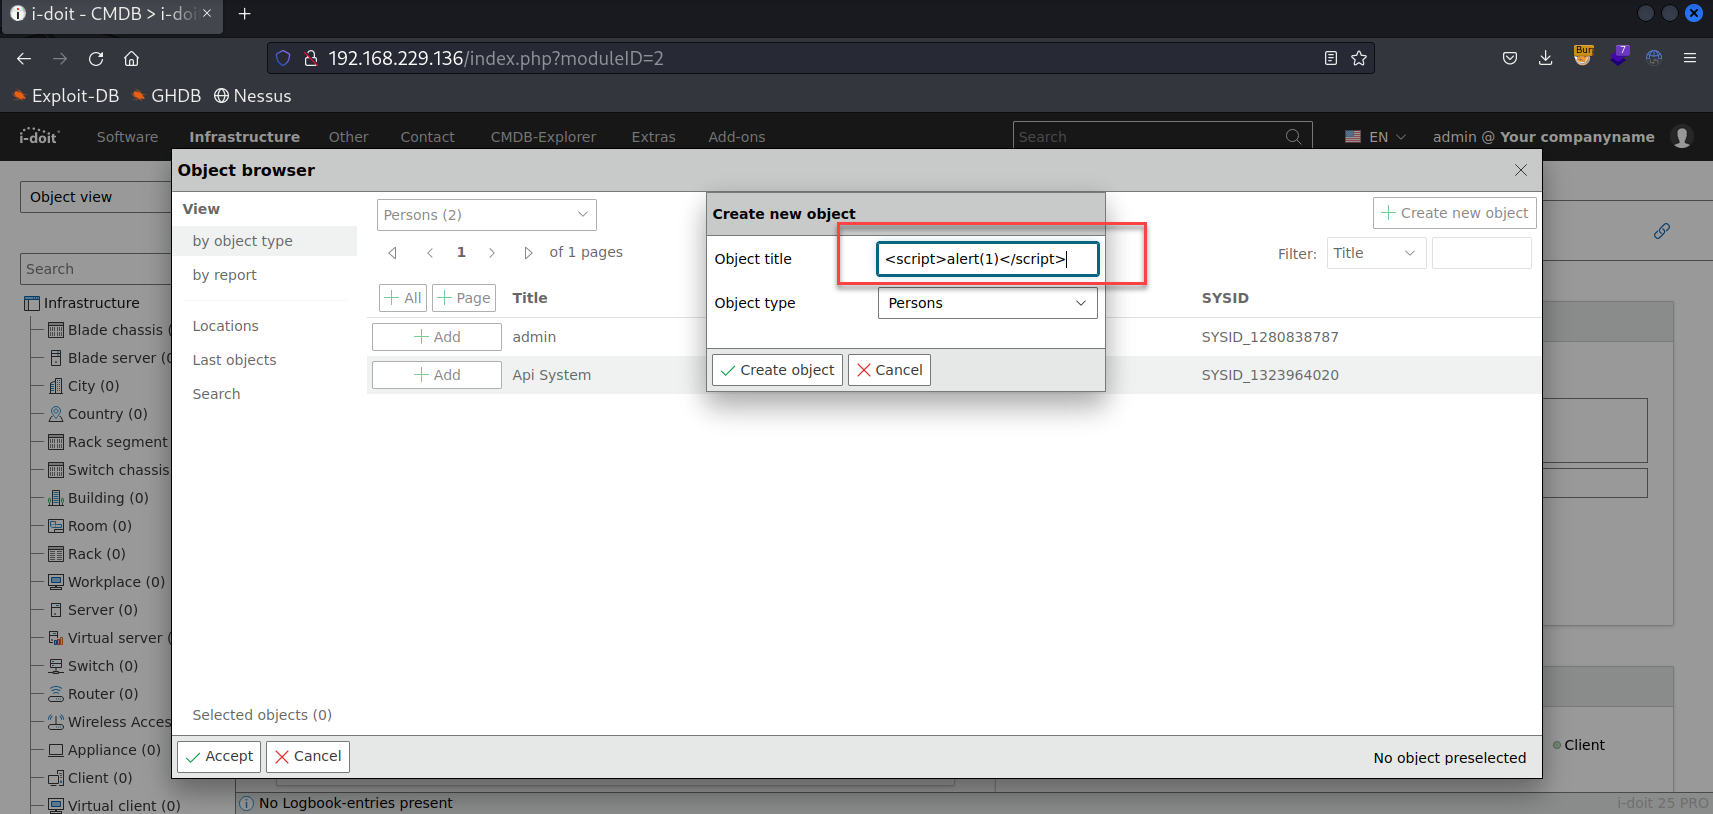Cancel the Object browser dialog
The image size is (1713, 814).
(x=308, y=757)
